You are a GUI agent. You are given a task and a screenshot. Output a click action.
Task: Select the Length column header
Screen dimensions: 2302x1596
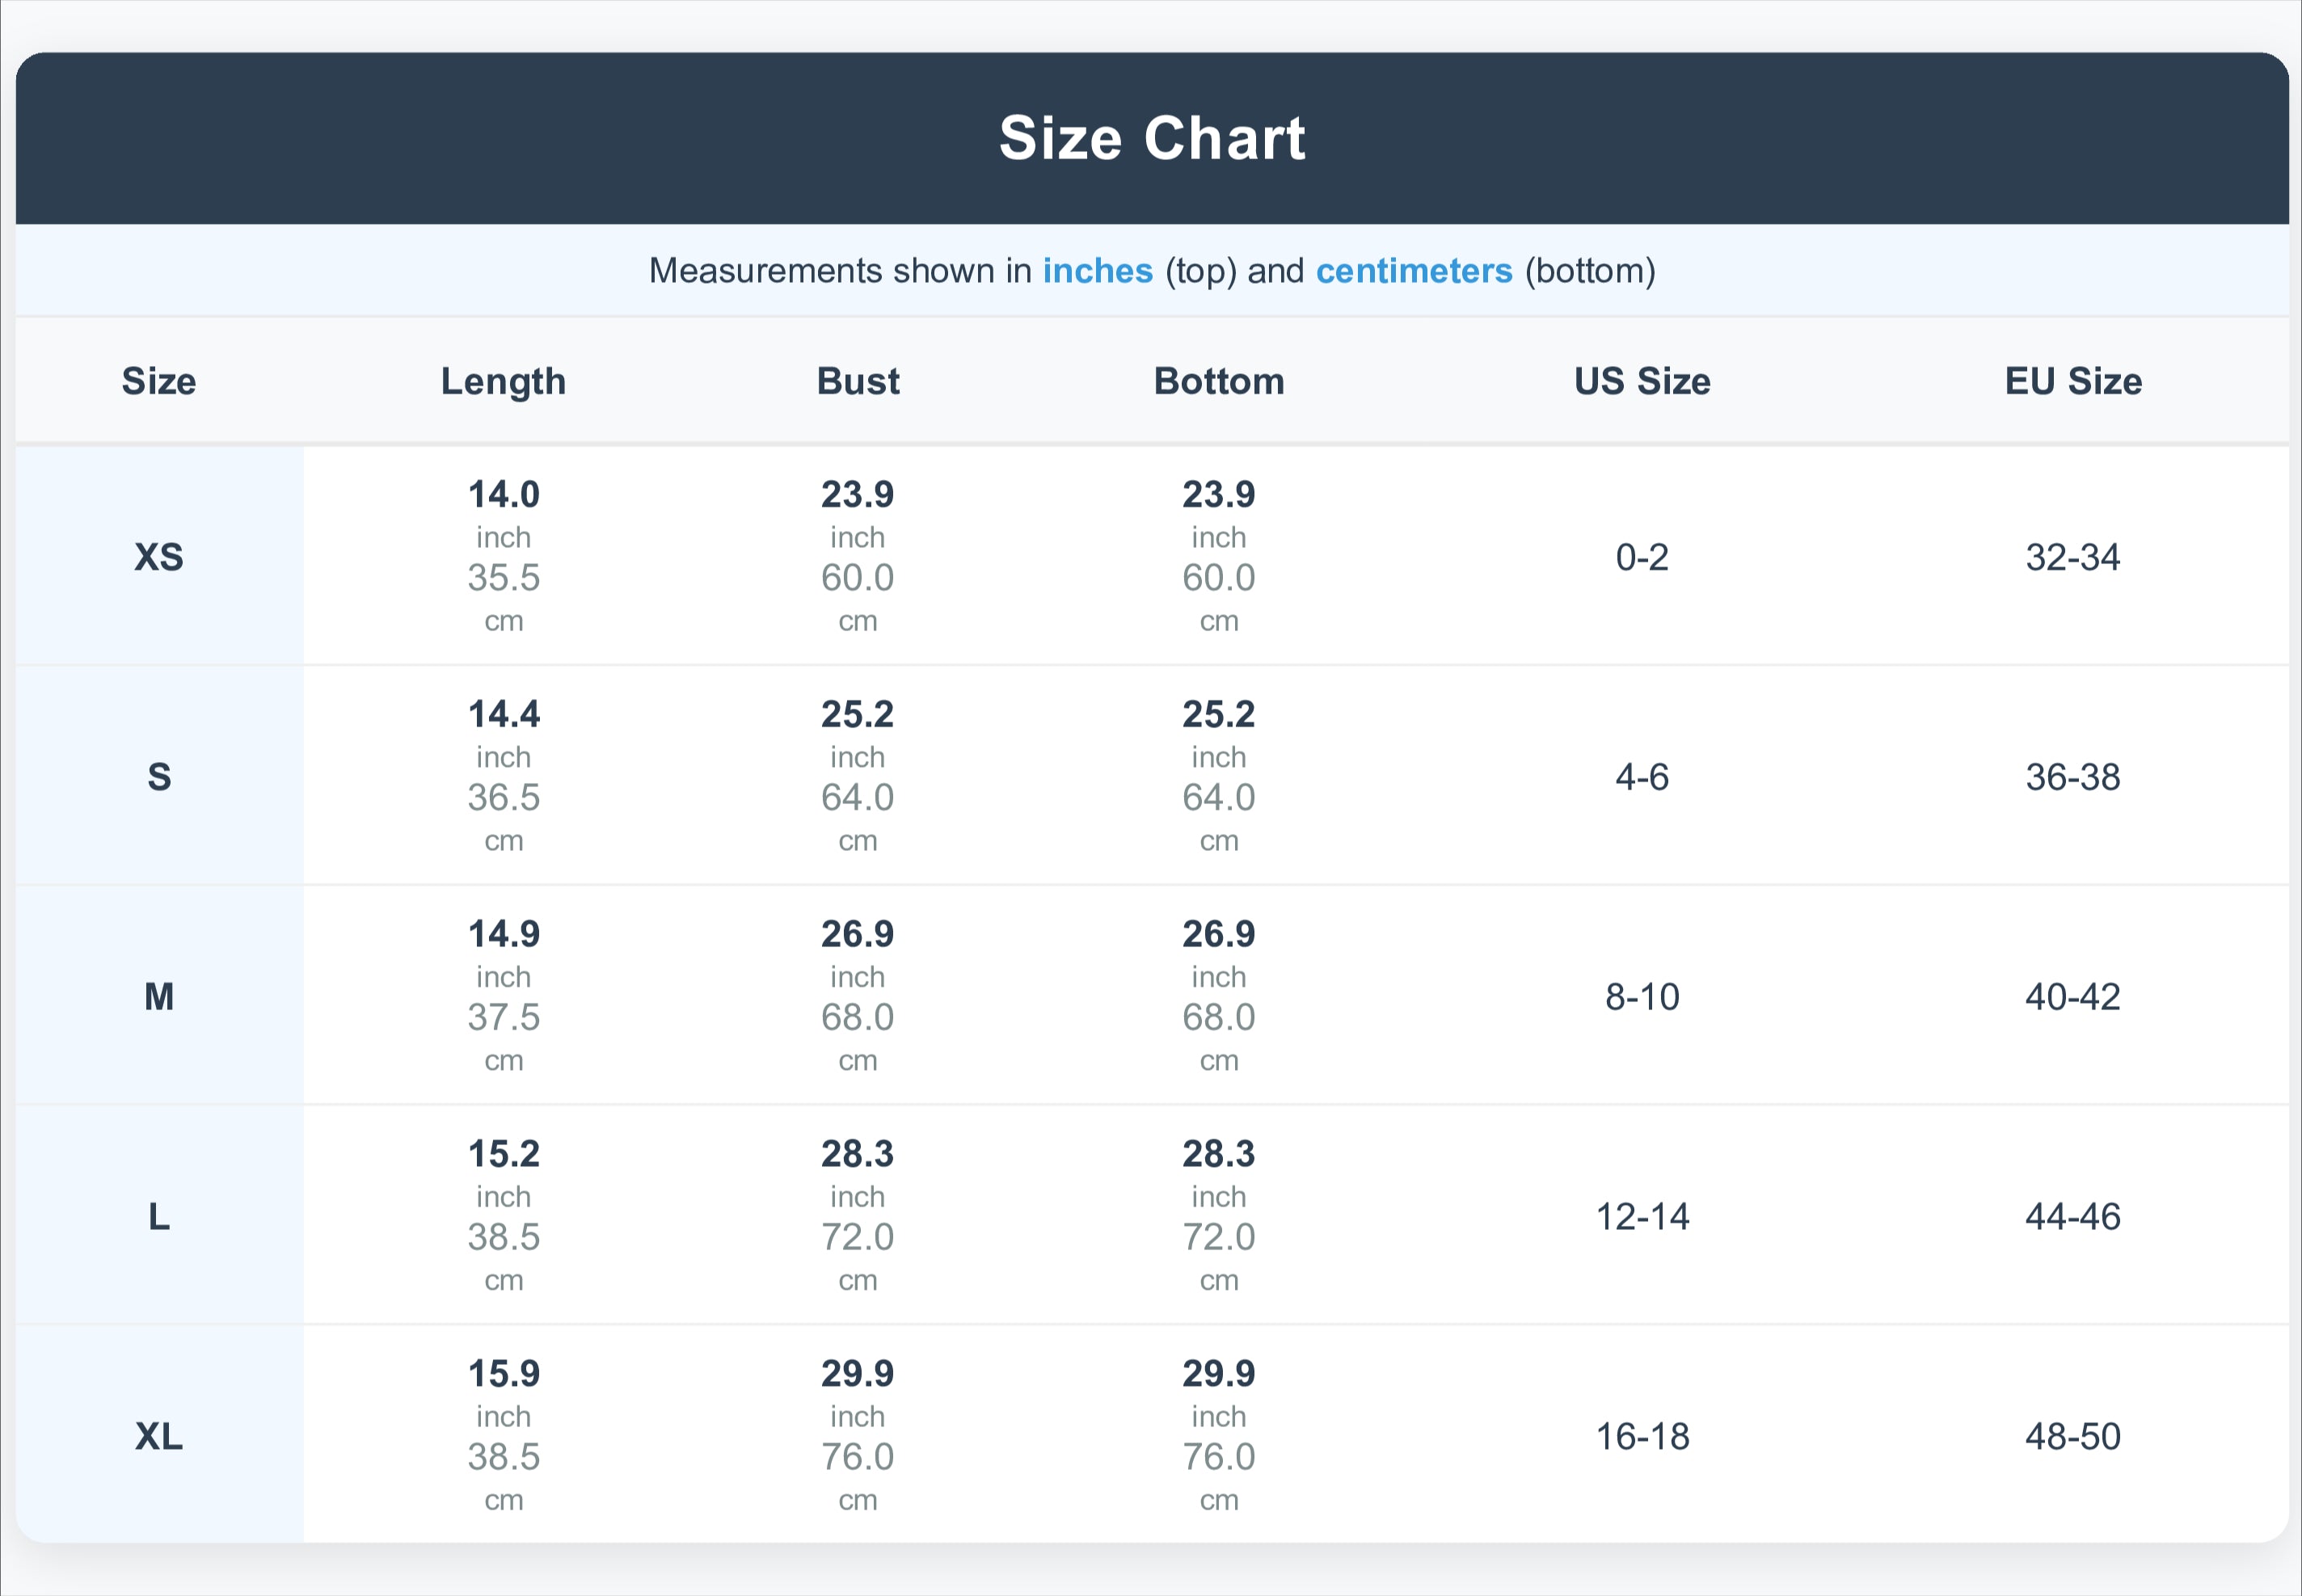(503, 381)
